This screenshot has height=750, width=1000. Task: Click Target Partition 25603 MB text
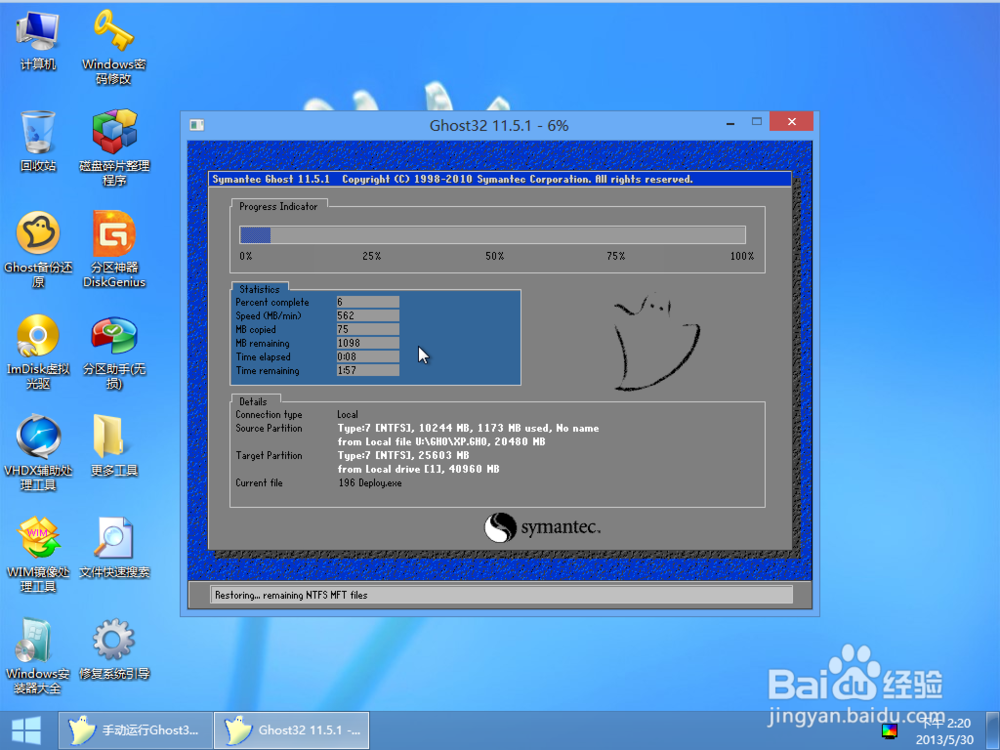click(x=403, y=455)
